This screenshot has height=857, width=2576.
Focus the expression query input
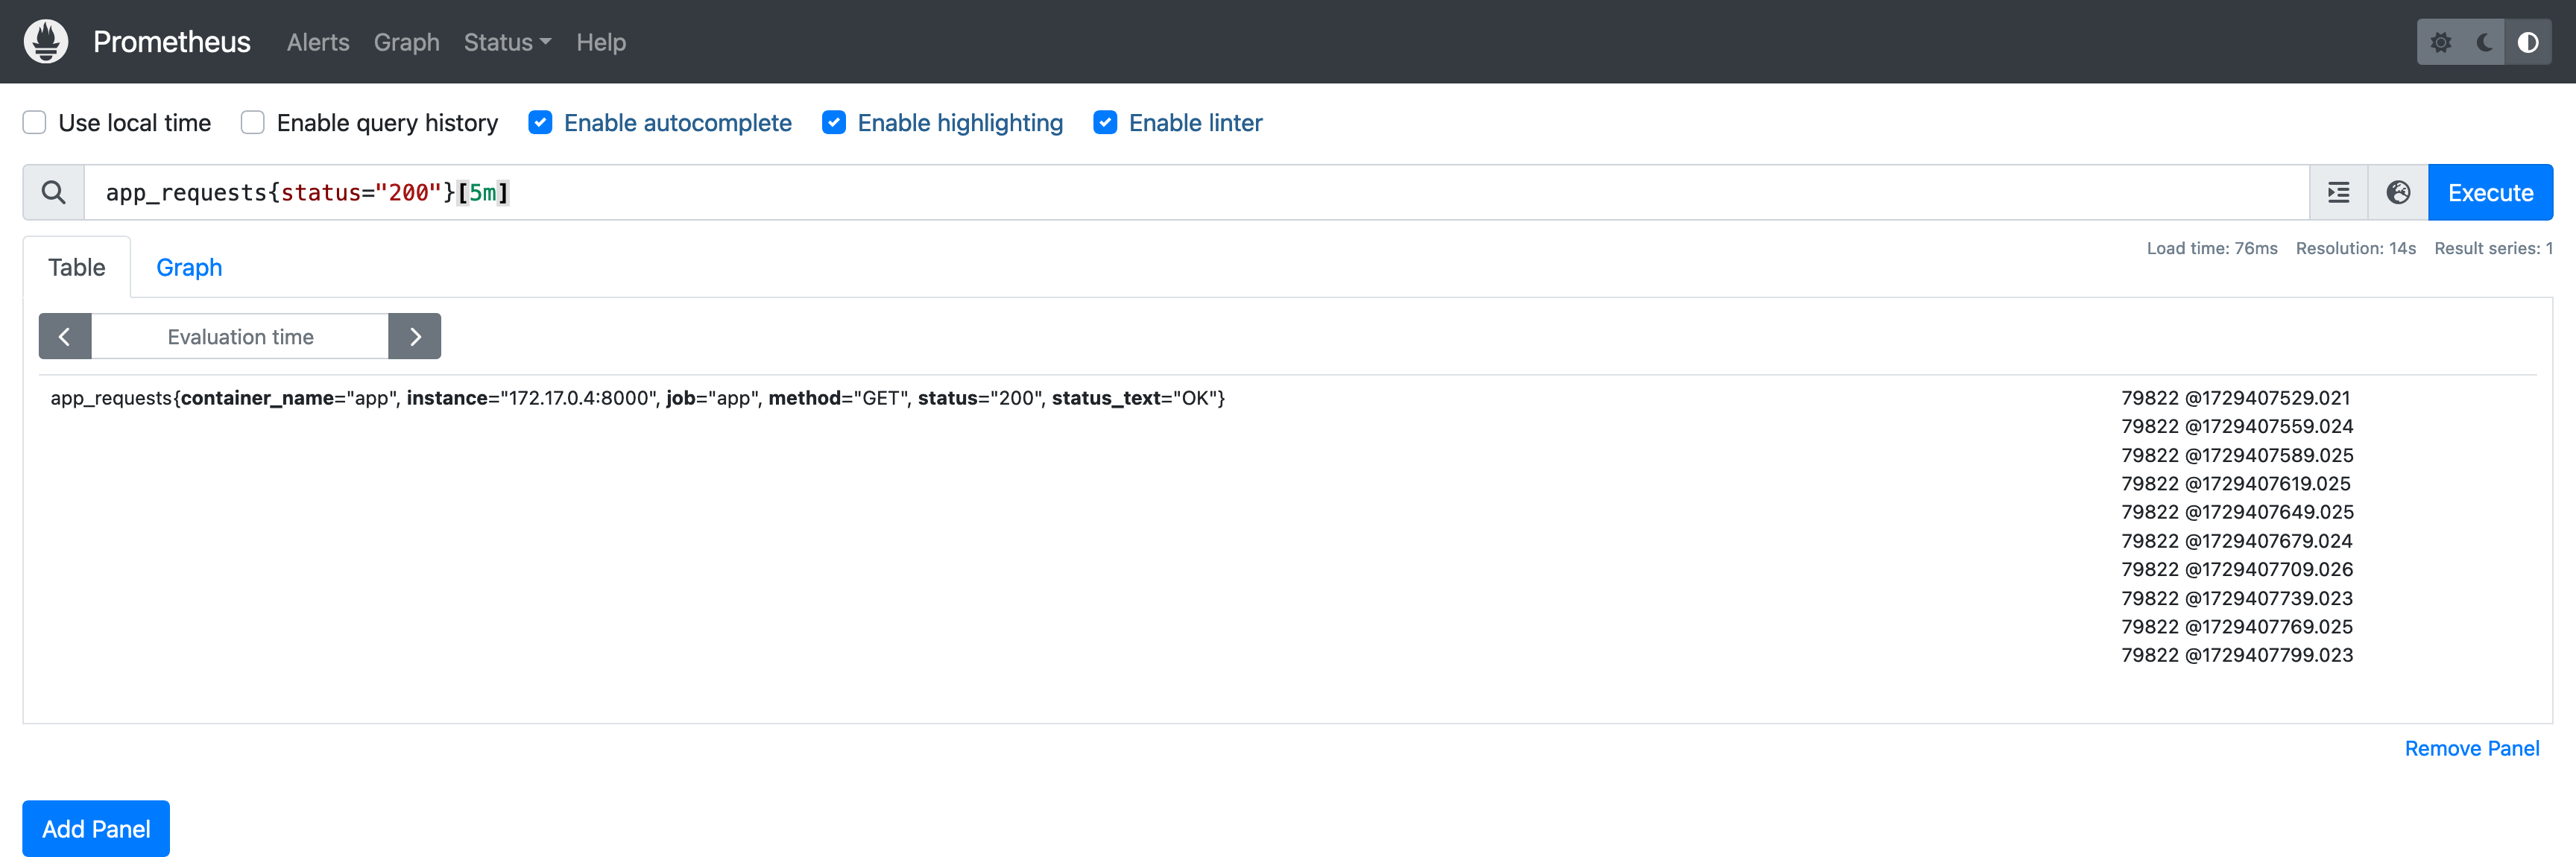coord(1196,192)
